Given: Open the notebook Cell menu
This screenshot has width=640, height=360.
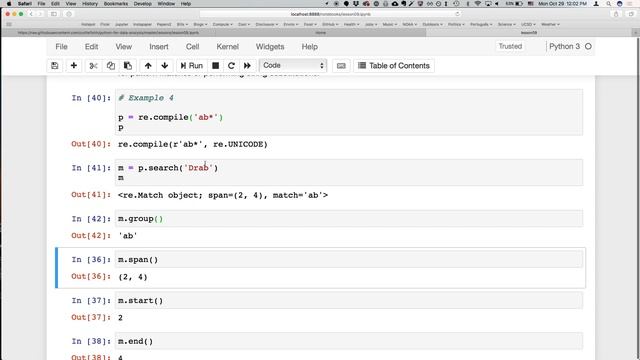Looking at the screenshot, I should click(x=192, y=47).
